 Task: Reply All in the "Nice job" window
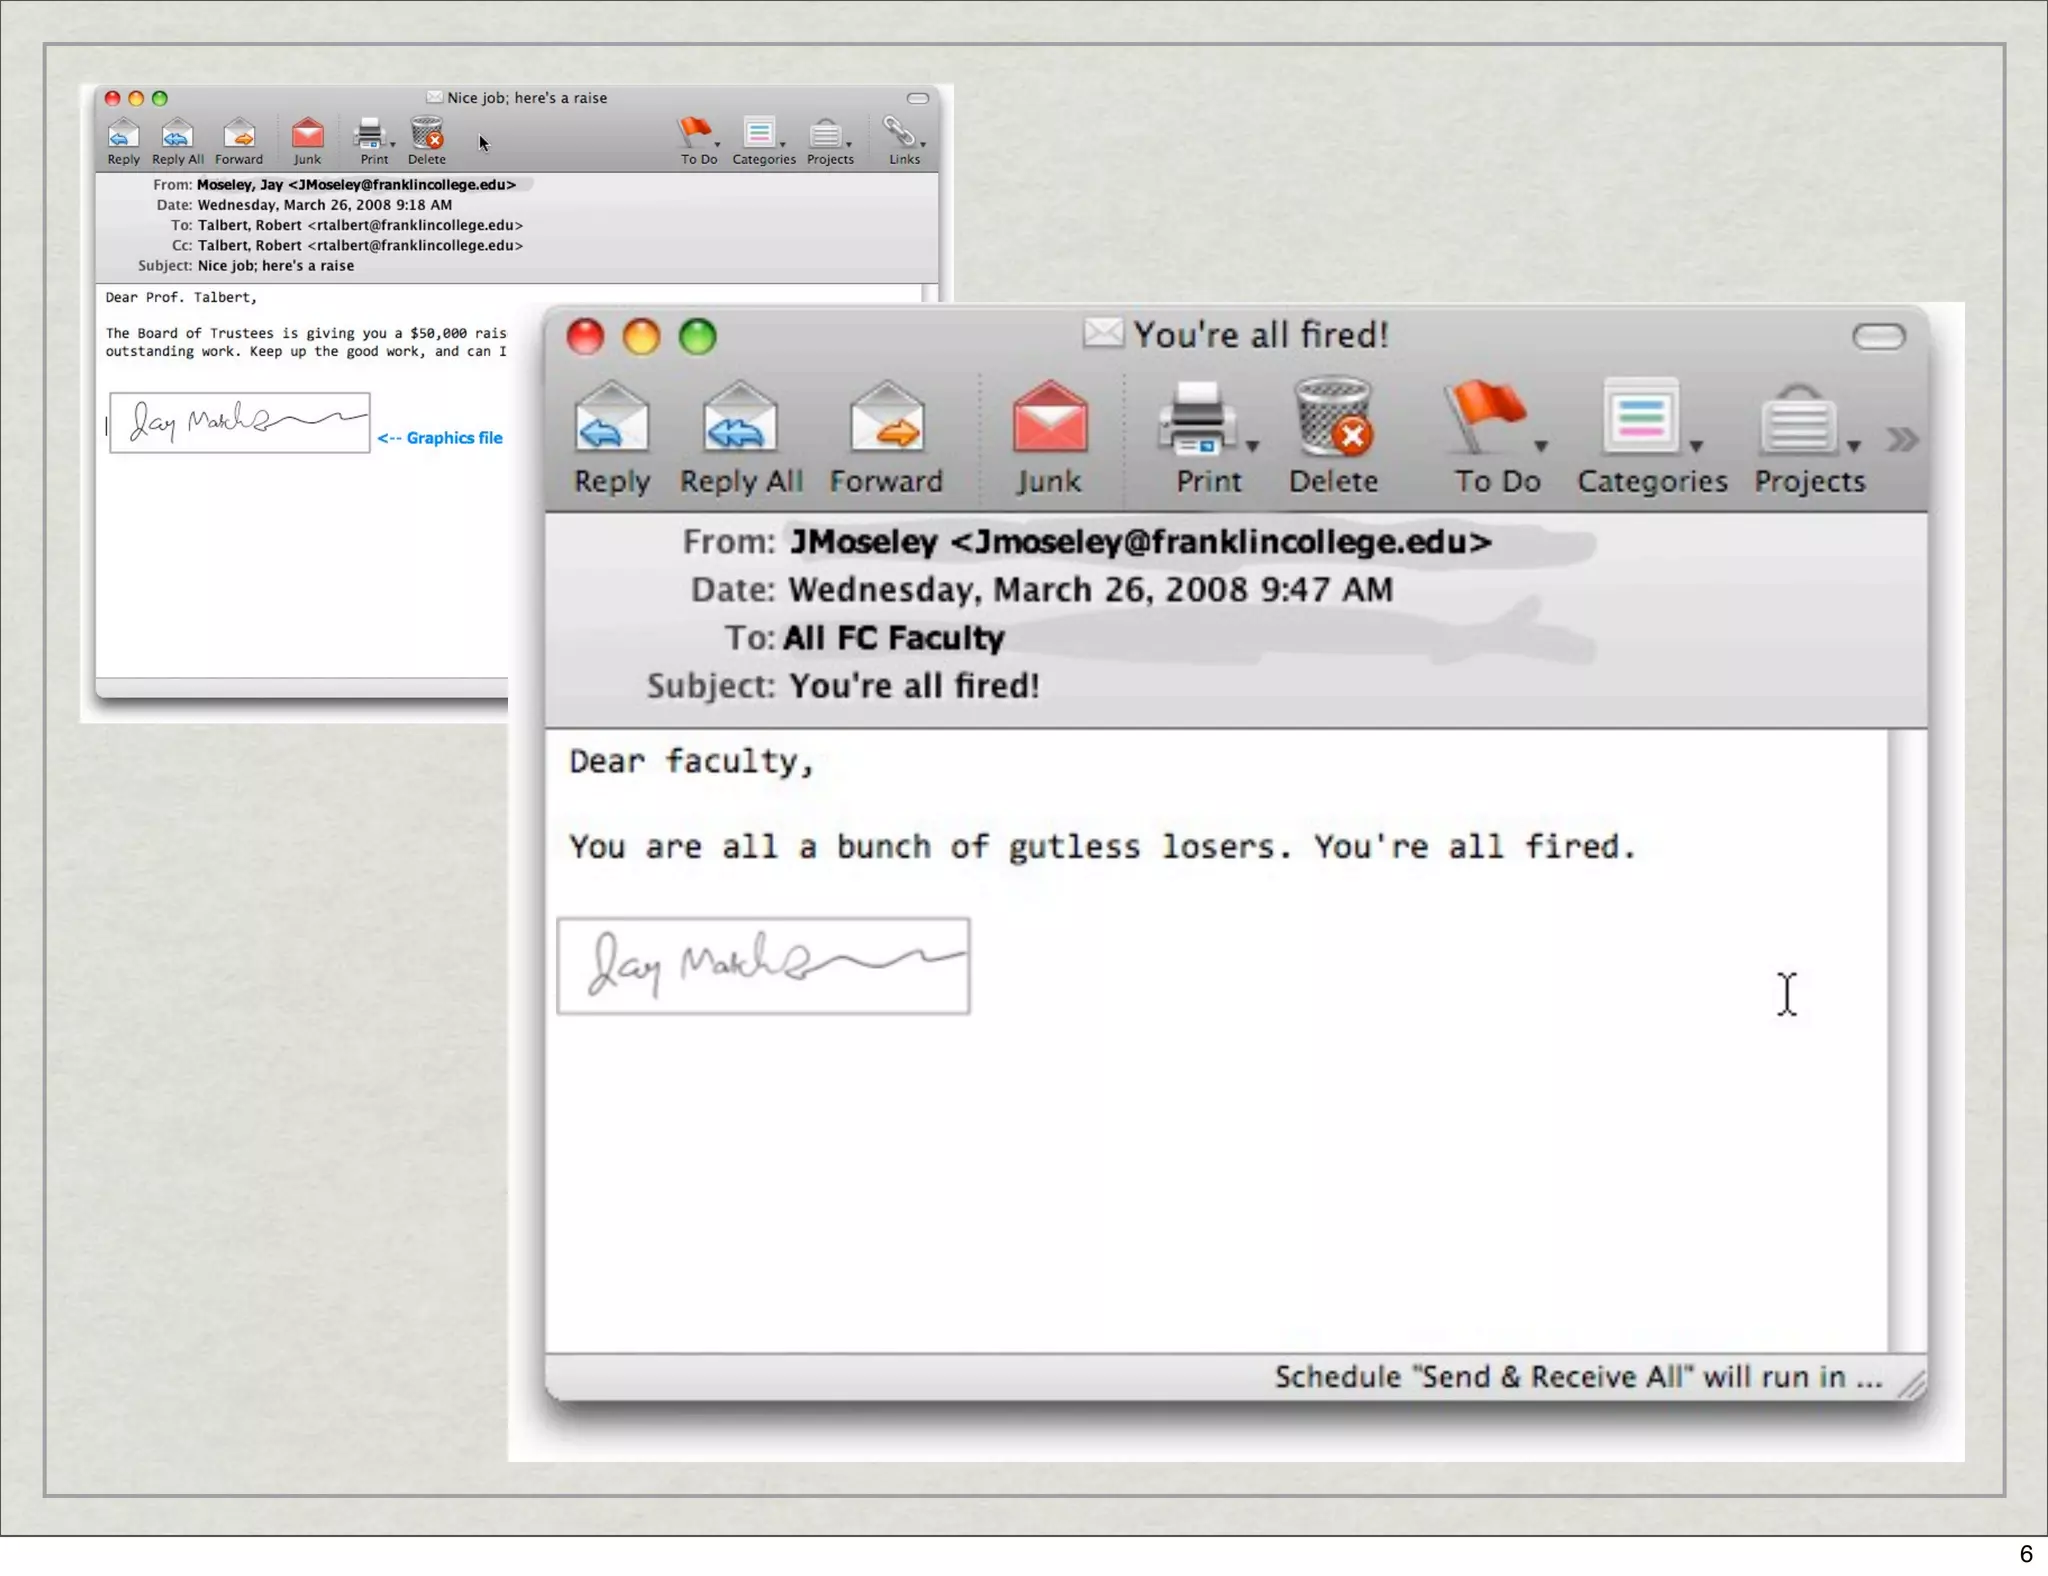click(x=177, y=141)
